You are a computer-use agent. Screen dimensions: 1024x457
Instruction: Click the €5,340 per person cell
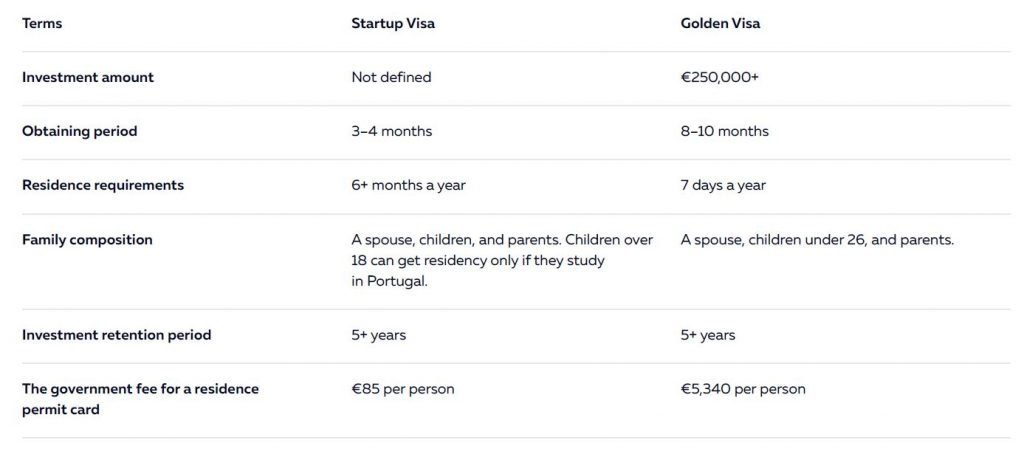click(x=743, y=389)
